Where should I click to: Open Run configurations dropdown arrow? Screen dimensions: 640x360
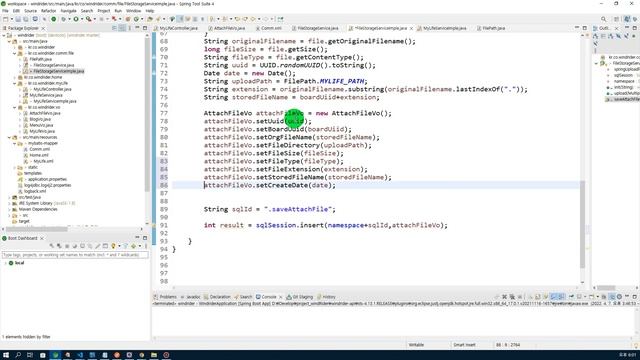(x=81, y=19)
